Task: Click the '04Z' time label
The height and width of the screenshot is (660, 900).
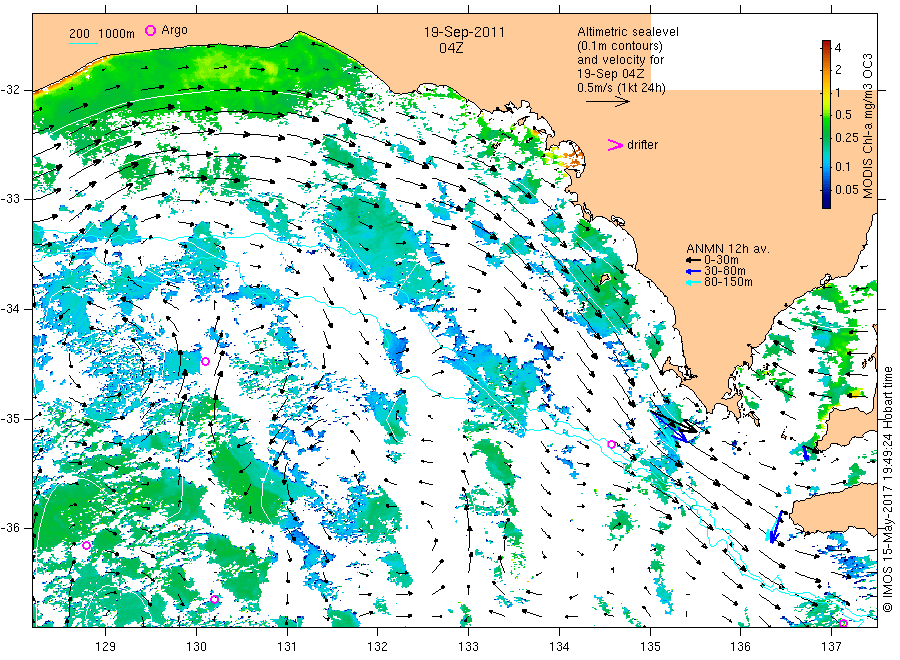Action: (451, 48)
